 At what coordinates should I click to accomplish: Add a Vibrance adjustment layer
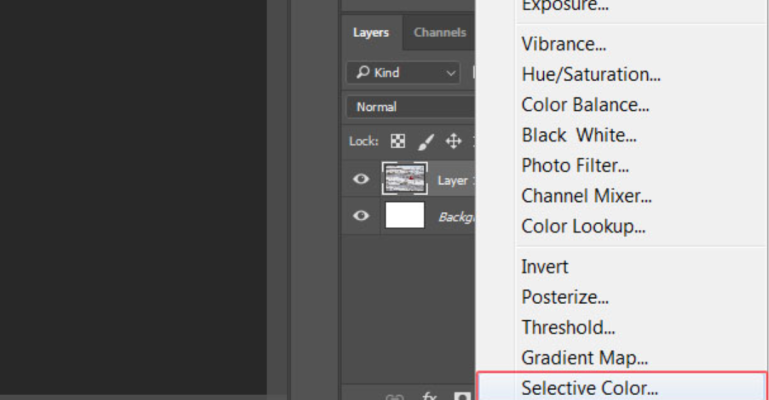(x=563, y=44)
